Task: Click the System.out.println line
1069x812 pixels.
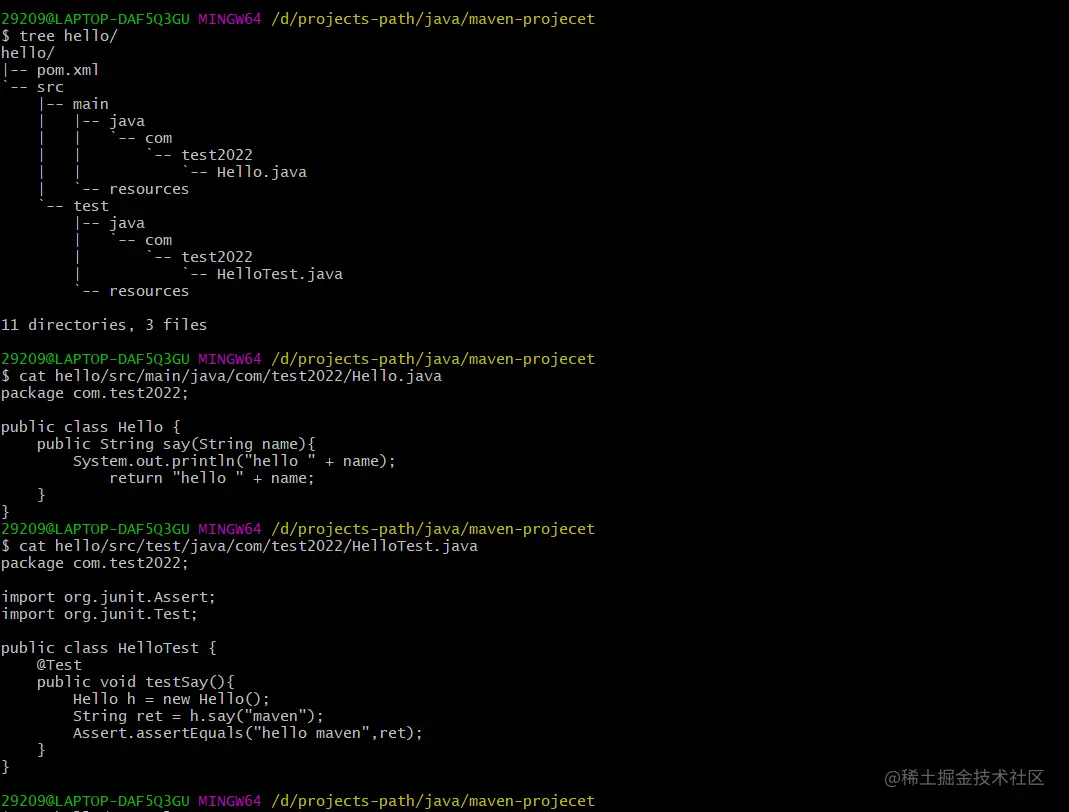Action: (234, 461)
